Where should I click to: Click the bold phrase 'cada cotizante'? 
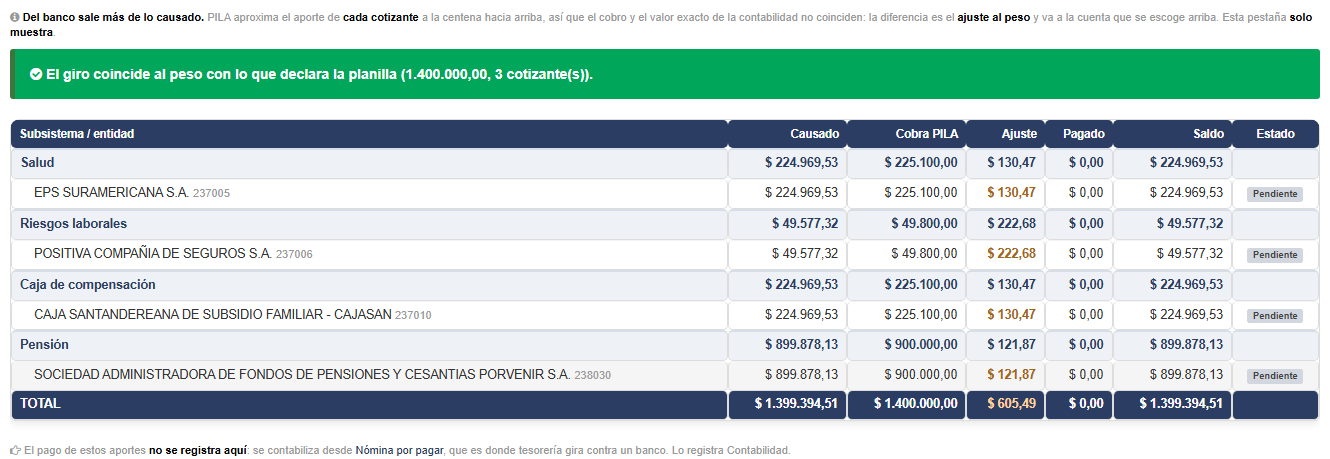pos(380,18)
